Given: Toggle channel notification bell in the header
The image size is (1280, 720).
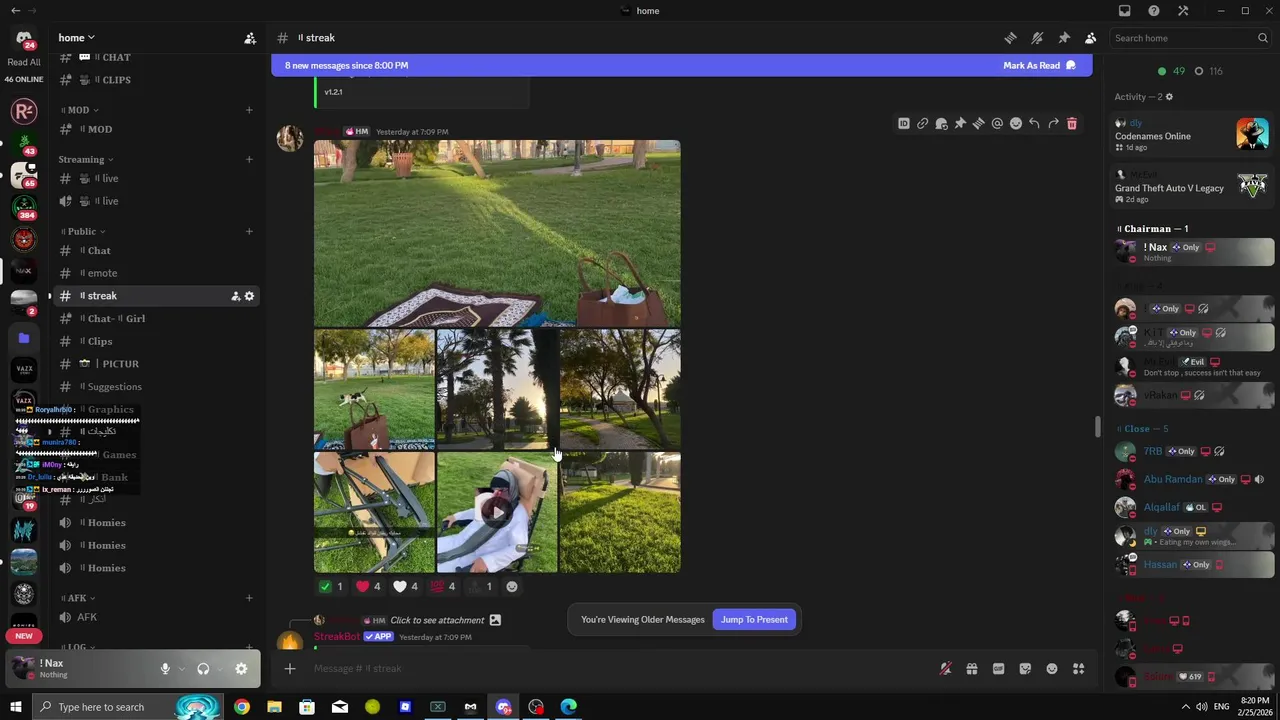Looking at the screenshot, I should pyautogui.click(x=1037, y=38).
